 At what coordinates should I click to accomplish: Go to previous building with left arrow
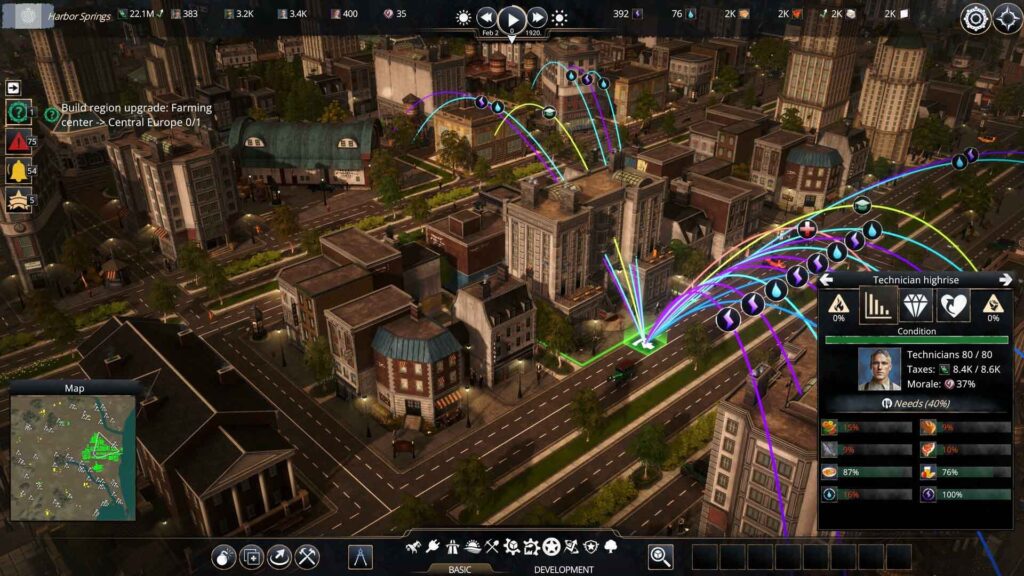coord(827,281)
